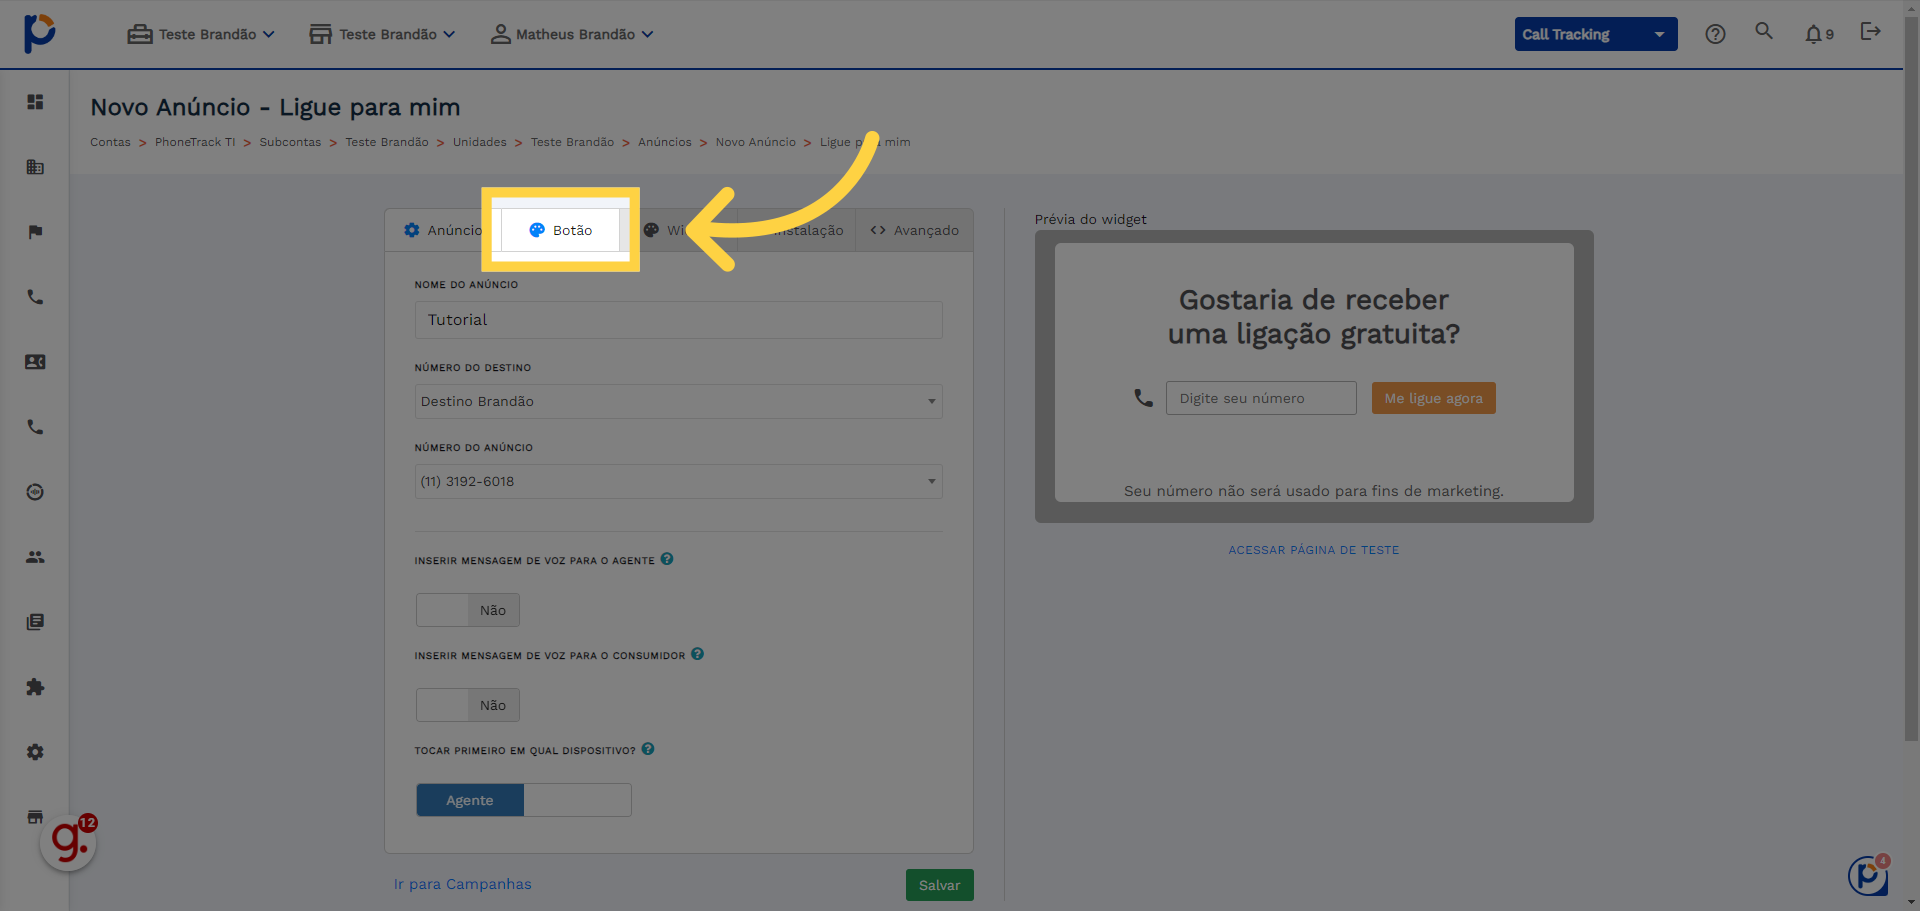This screenshot has height=911, width=1920.
Task: Expand the Teste Brandão store menu
Action: 382,34
